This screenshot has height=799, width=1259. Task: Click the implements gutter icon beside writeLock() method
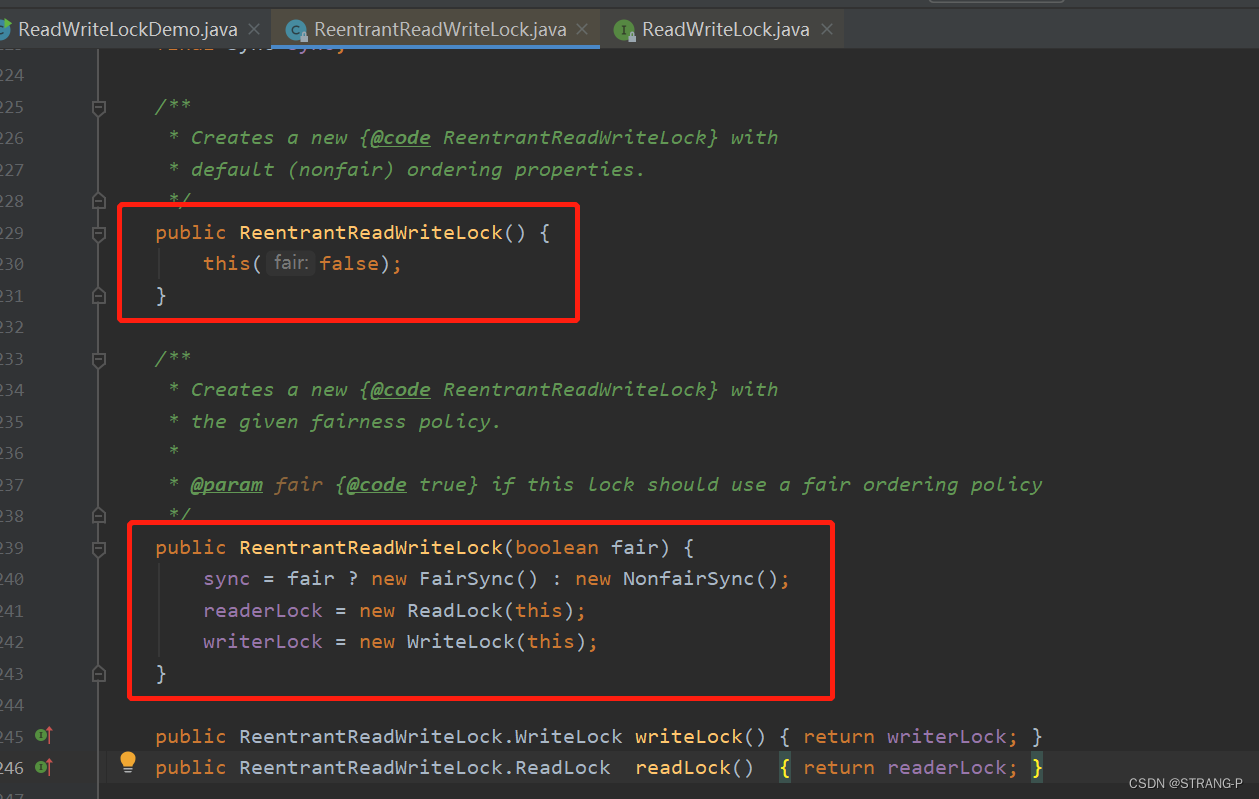coord(43,736)
